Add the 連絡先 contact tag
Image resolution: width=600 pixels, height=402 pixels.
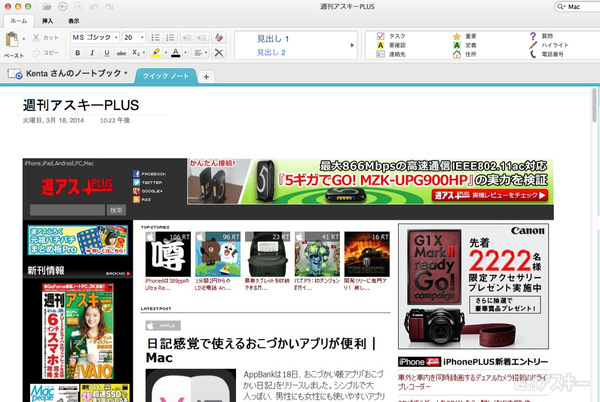pos(391,54)
